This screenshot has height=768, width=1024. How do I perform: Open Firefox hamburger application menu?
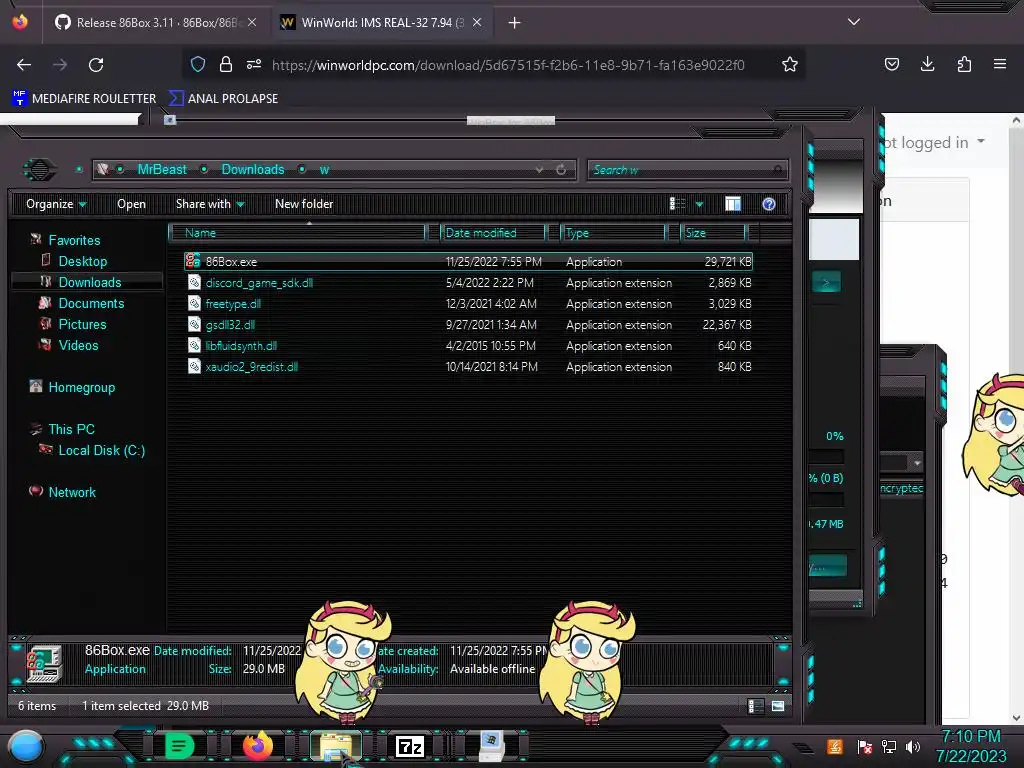point(1000,64)
